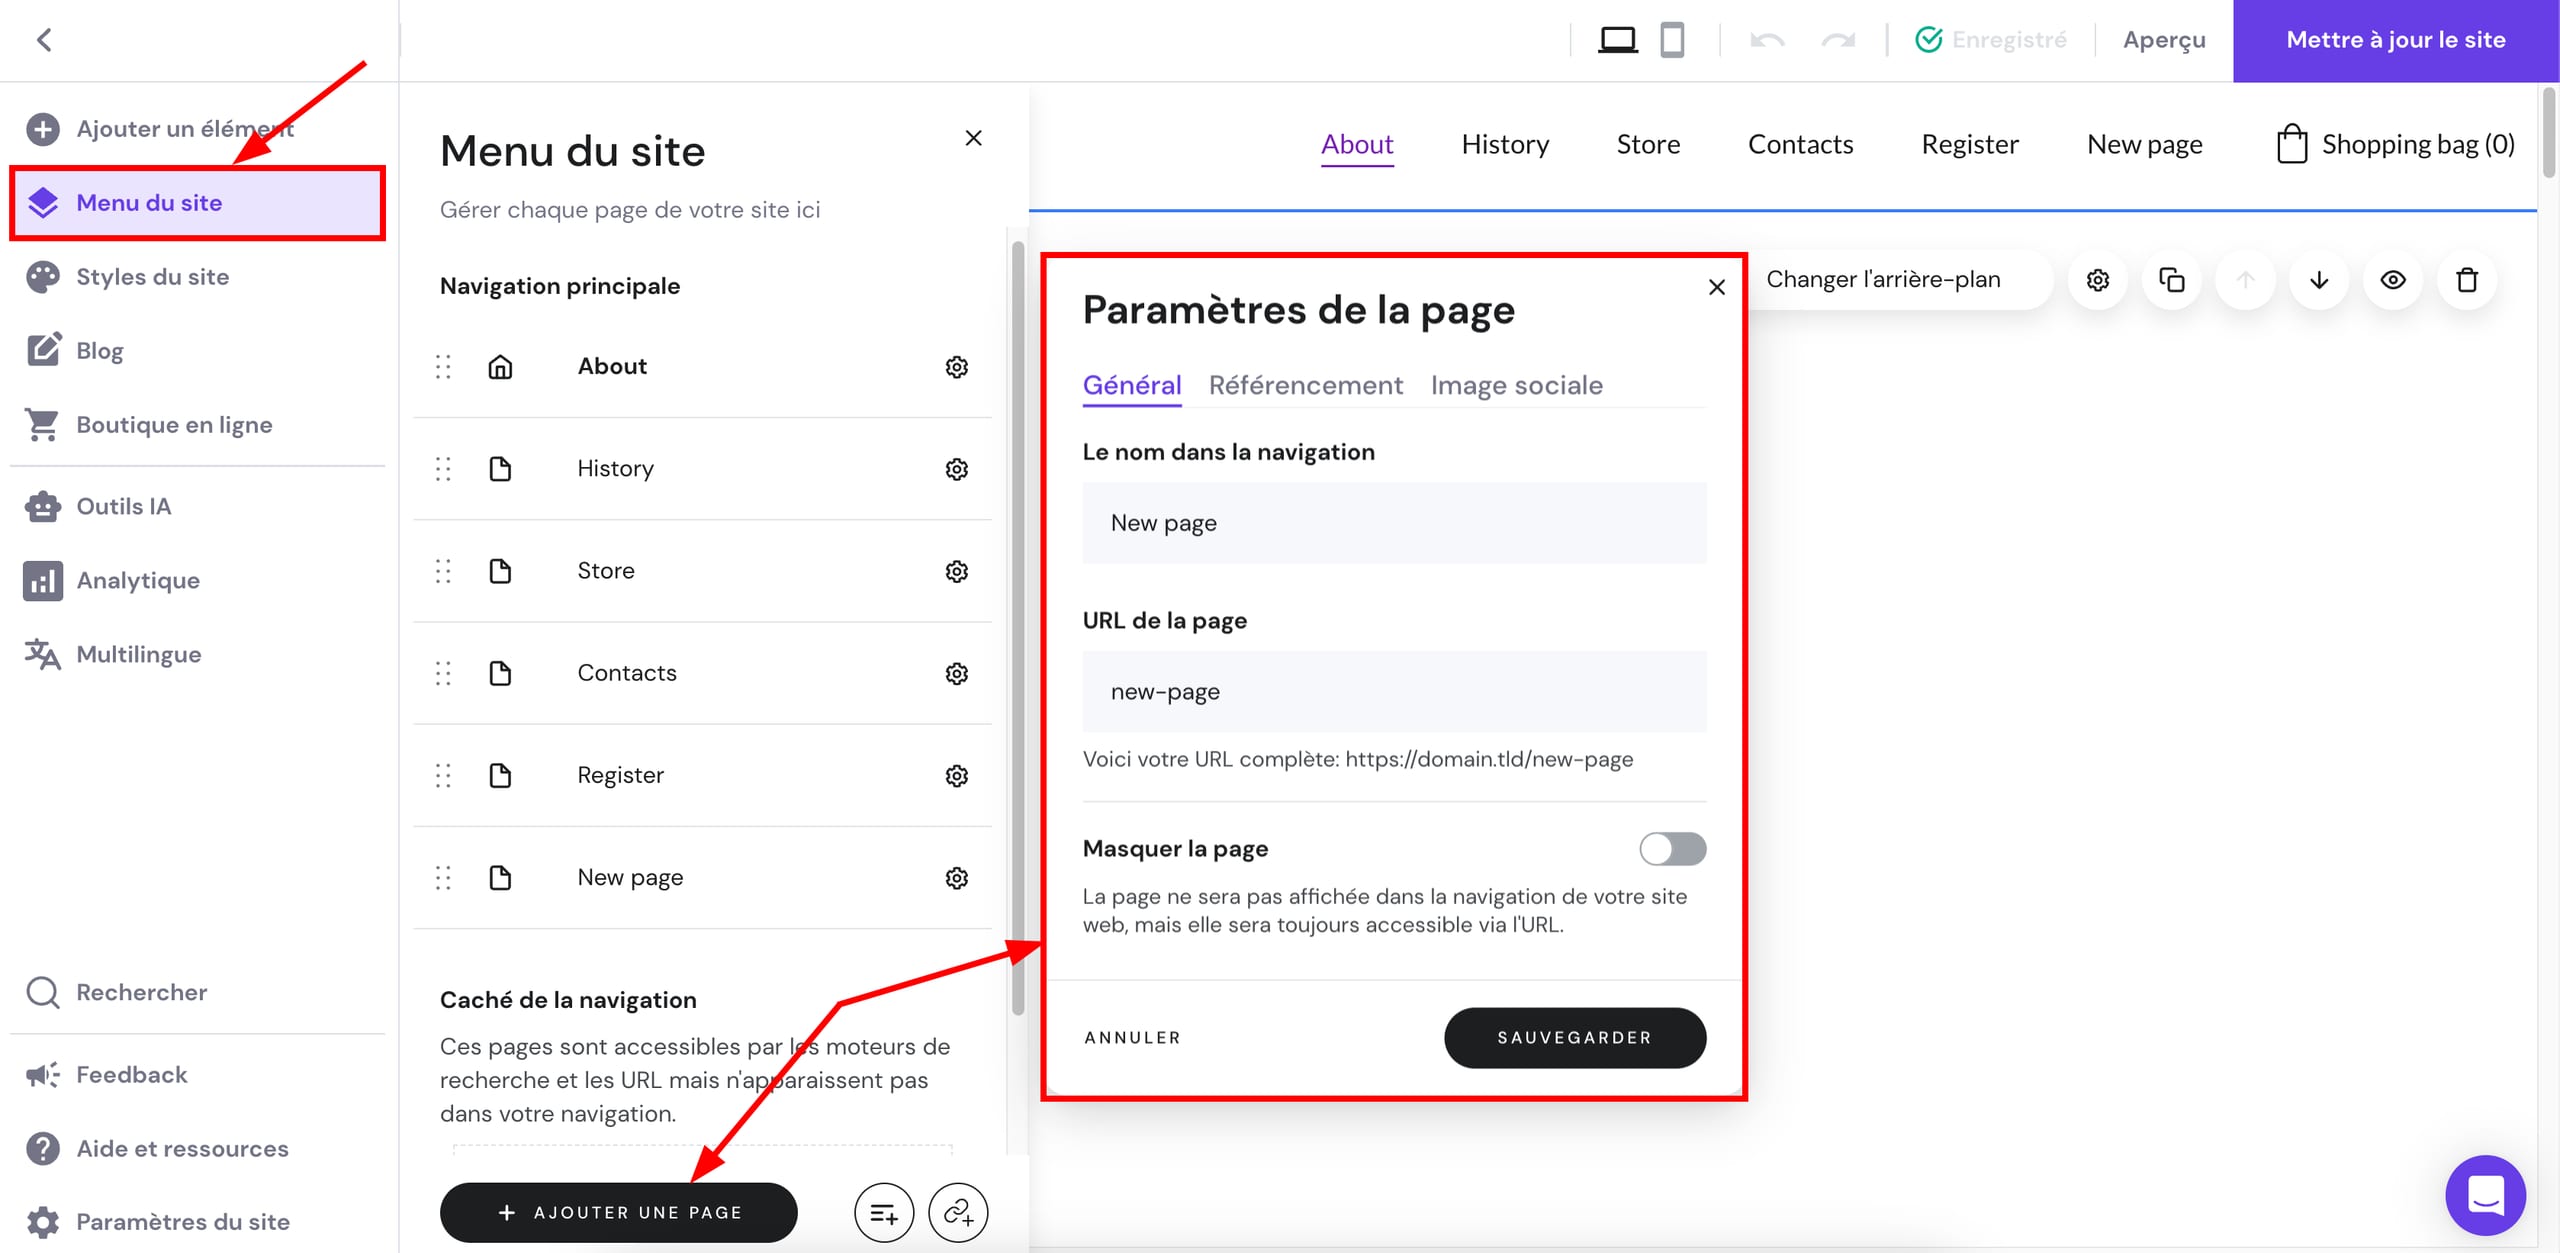Screen dimensions: 2560x1253
Task: Click the URL de la page field
Action: click(1393, 691)
